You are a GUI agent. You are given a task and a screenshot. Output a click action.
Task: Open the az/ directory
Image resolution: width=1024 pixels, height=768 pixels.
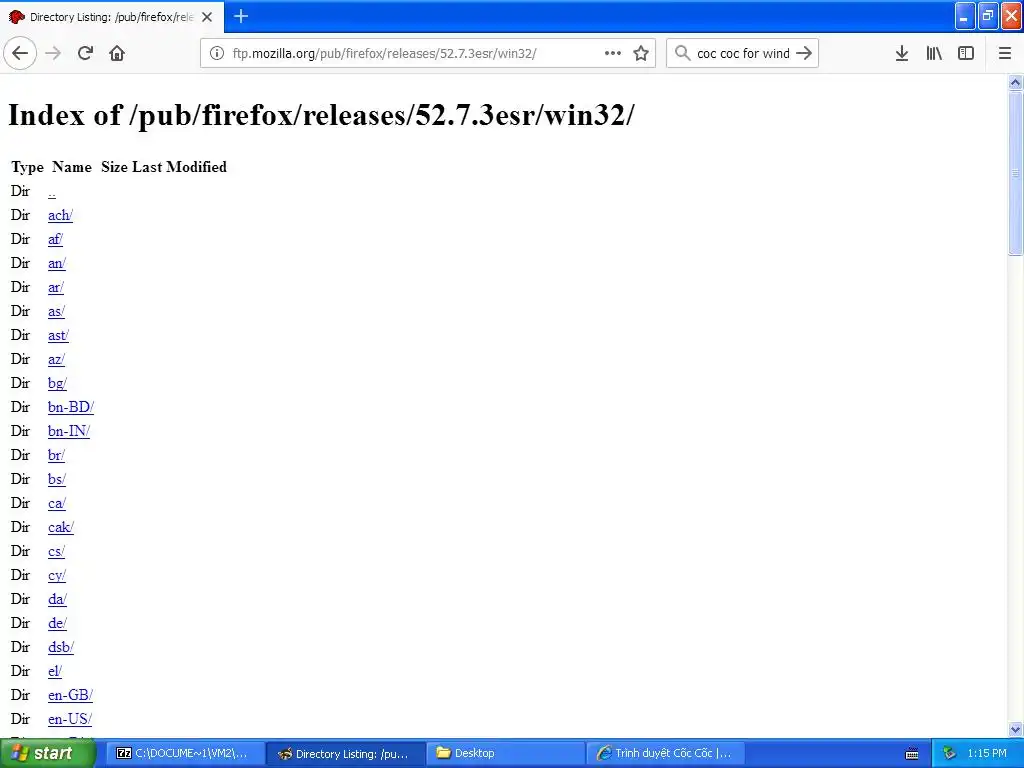[56, 360]
